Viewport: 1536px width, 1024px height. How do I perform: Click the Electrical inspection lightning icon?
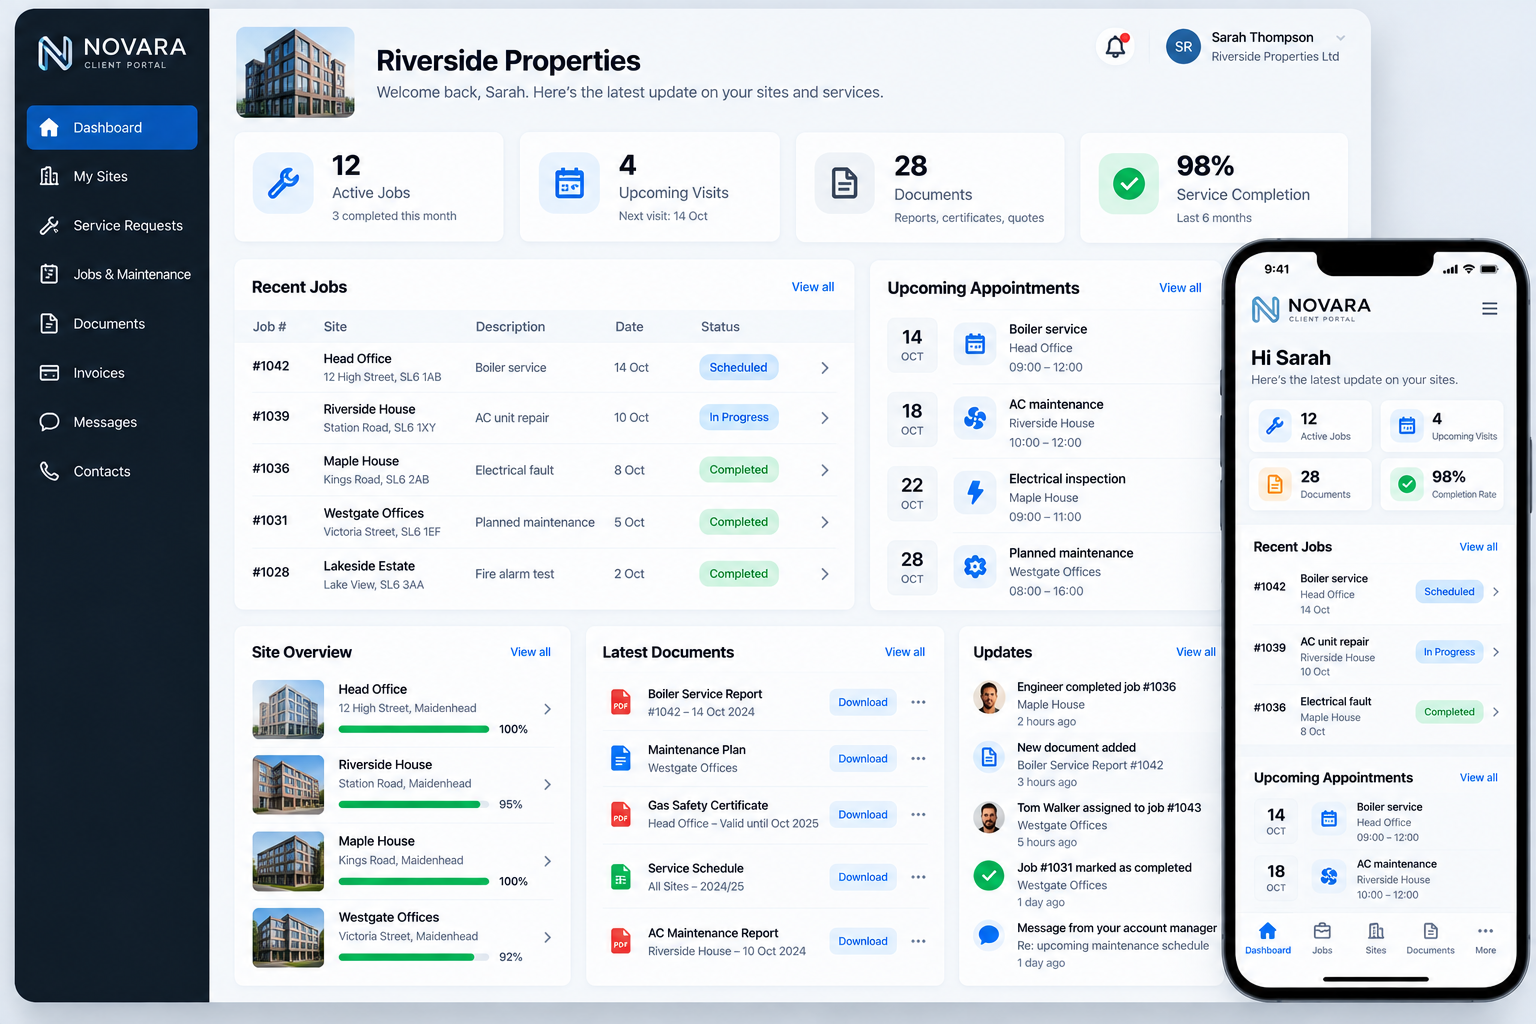coord(975,492)
